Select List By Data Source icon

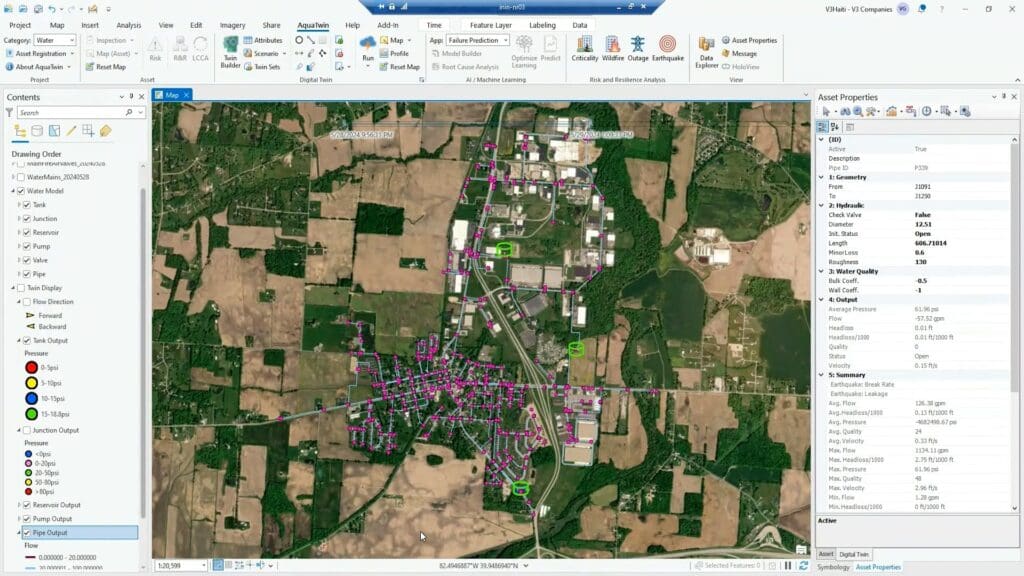pos(37,131)
